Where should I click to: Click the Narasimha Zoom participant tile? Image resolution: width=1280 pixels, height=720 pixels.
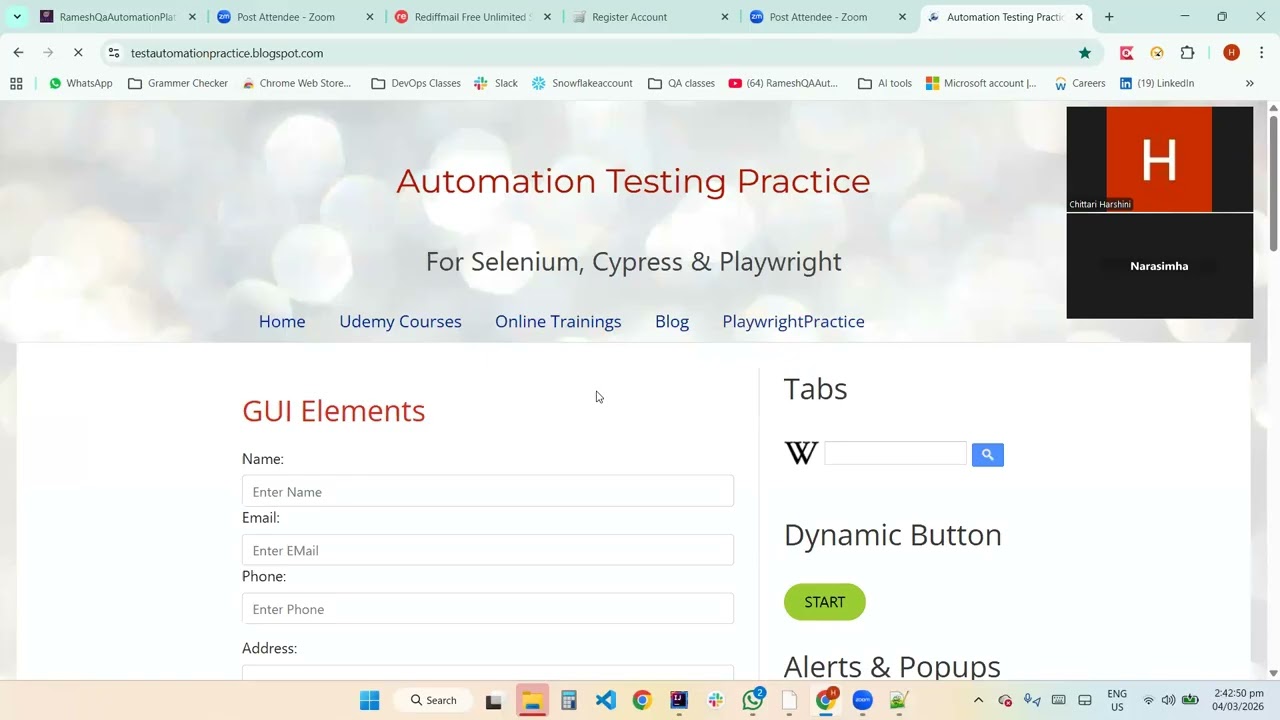click(1159, 266)
